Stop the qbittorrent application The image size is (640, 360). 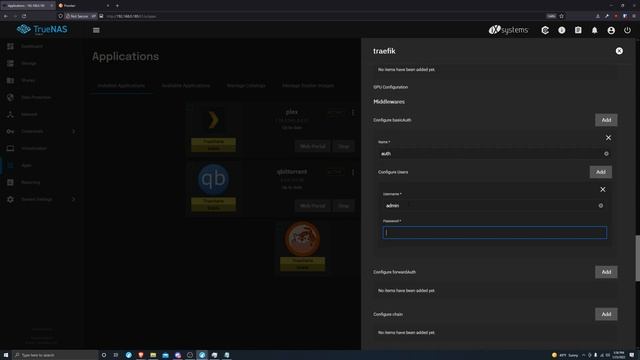click(344, 206)
